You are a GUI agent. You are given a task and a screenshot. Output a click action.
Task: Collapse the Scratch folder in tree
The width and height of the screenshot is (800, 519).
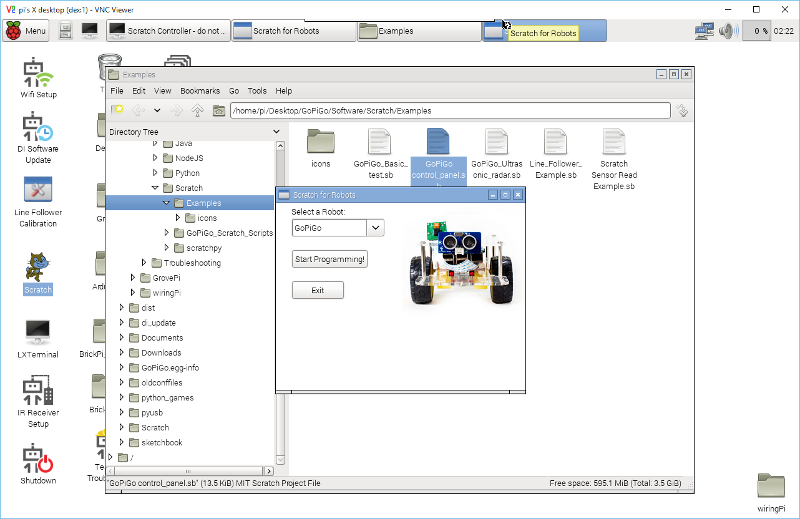click(155, 188)
